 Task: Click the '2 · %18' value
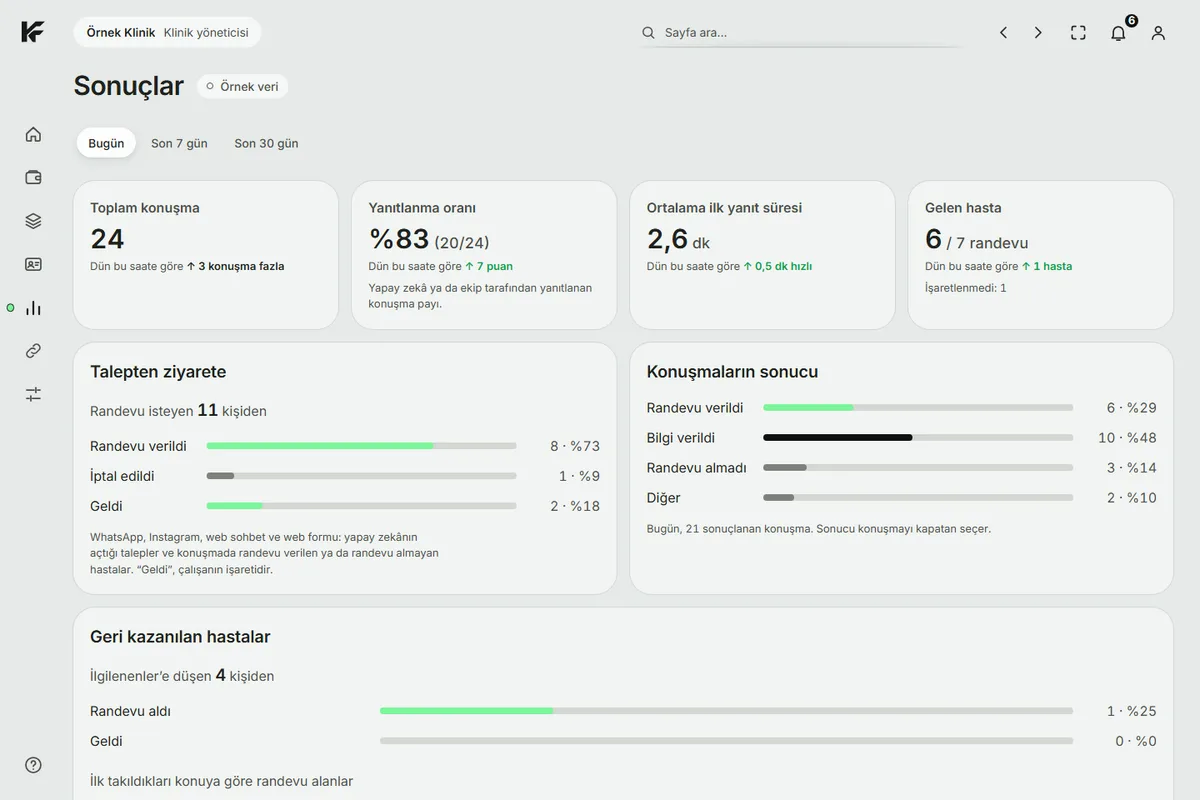click(x=575, y=506)
